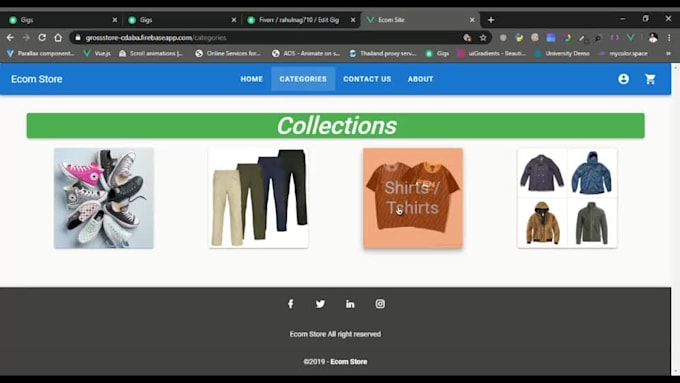Open the Shirts / Tshirts collection card
Viewport: 680px width, 383px height.
pos(413,198)
